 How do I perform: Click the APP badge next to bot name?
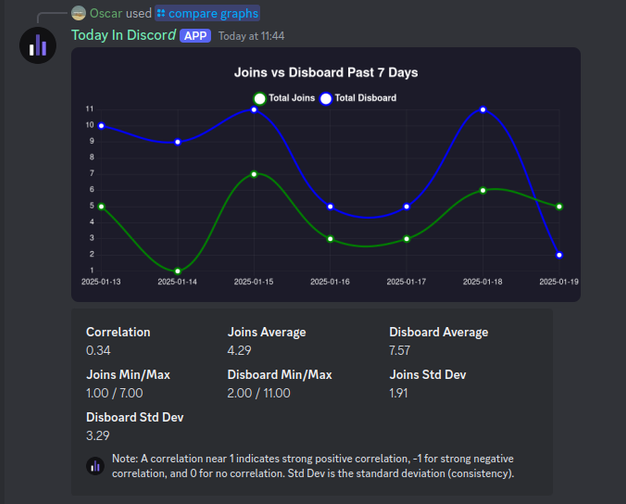[195, 36]
